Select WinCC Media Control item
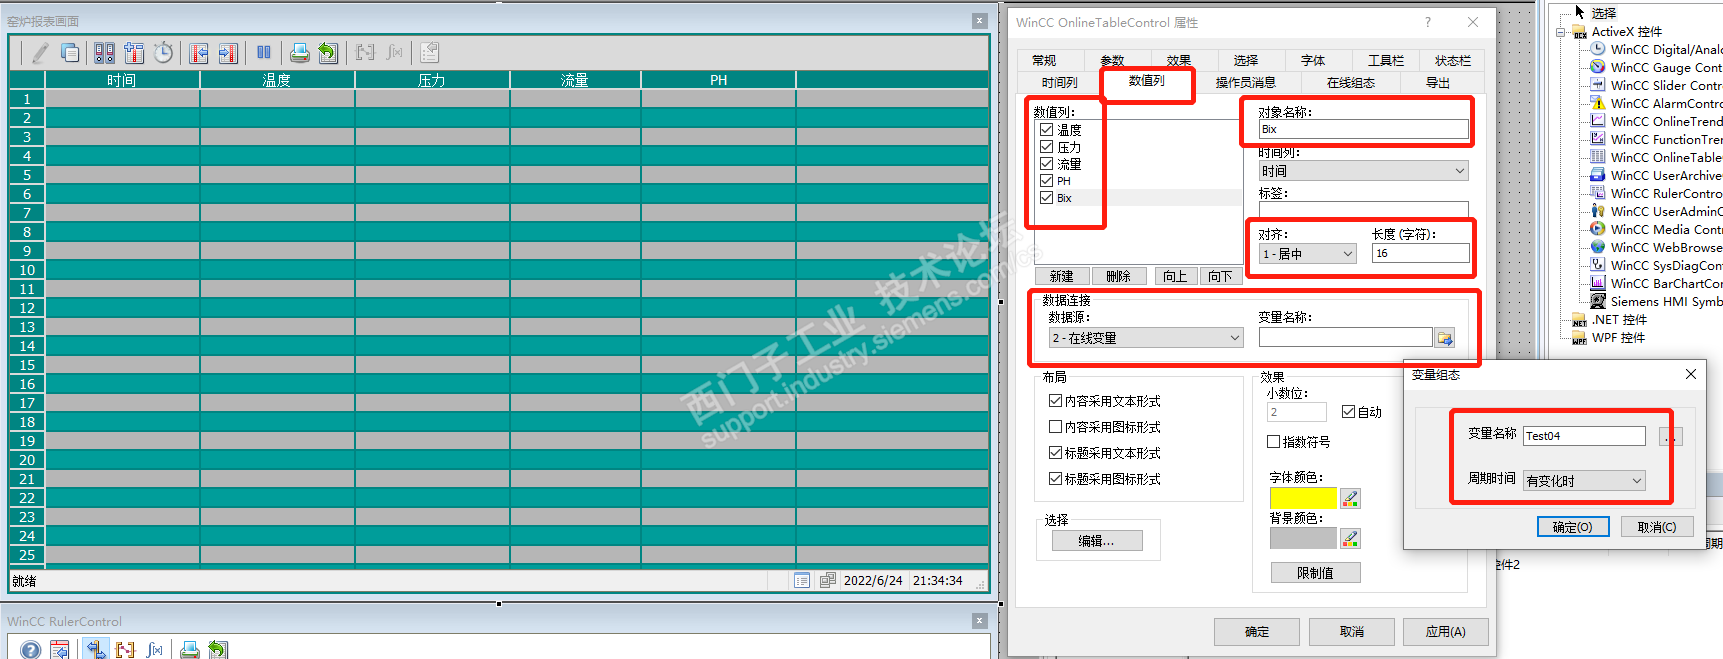1723x659 pixels. coord(1665,229)
